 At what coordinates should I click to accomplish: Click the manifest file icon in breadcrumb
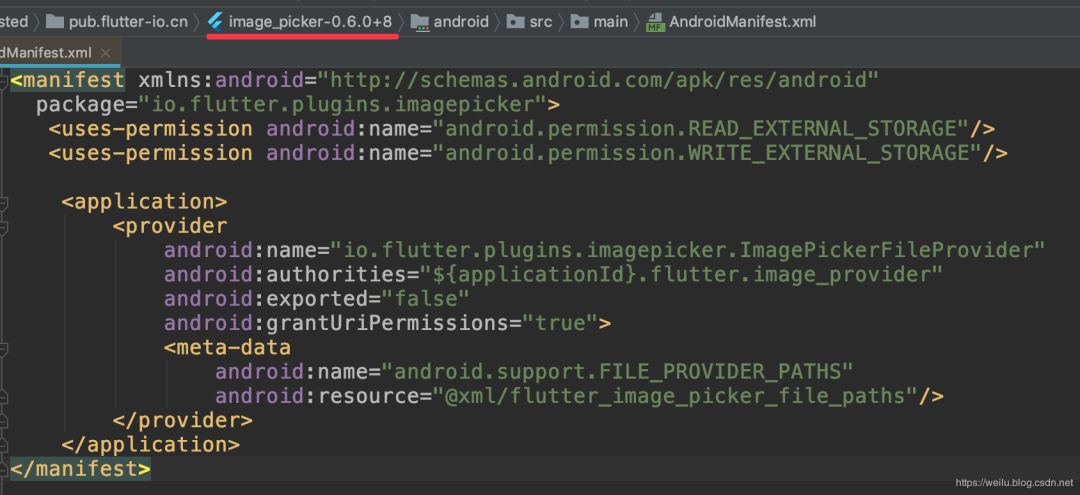click(x=655, y=23)
